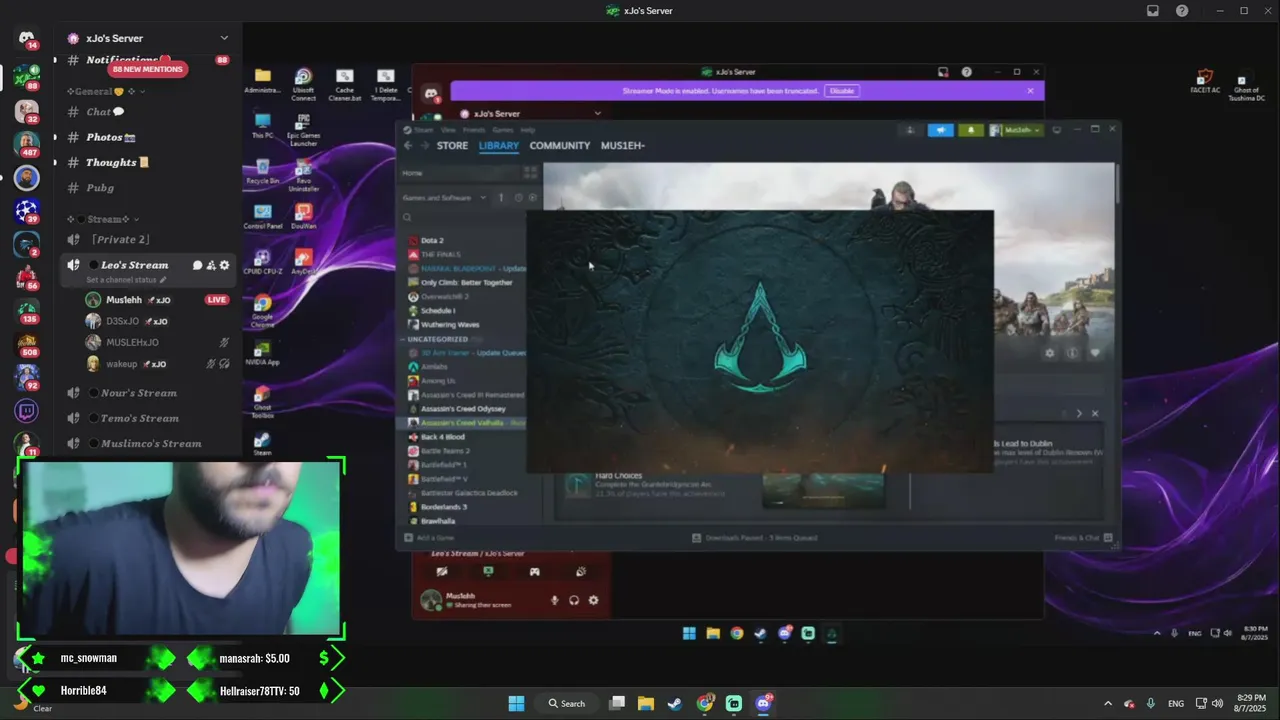Expand xJo's Server dropdown in streamed Discord
The height and width of the screenshot is (720, 1280).
coord(597,113)
